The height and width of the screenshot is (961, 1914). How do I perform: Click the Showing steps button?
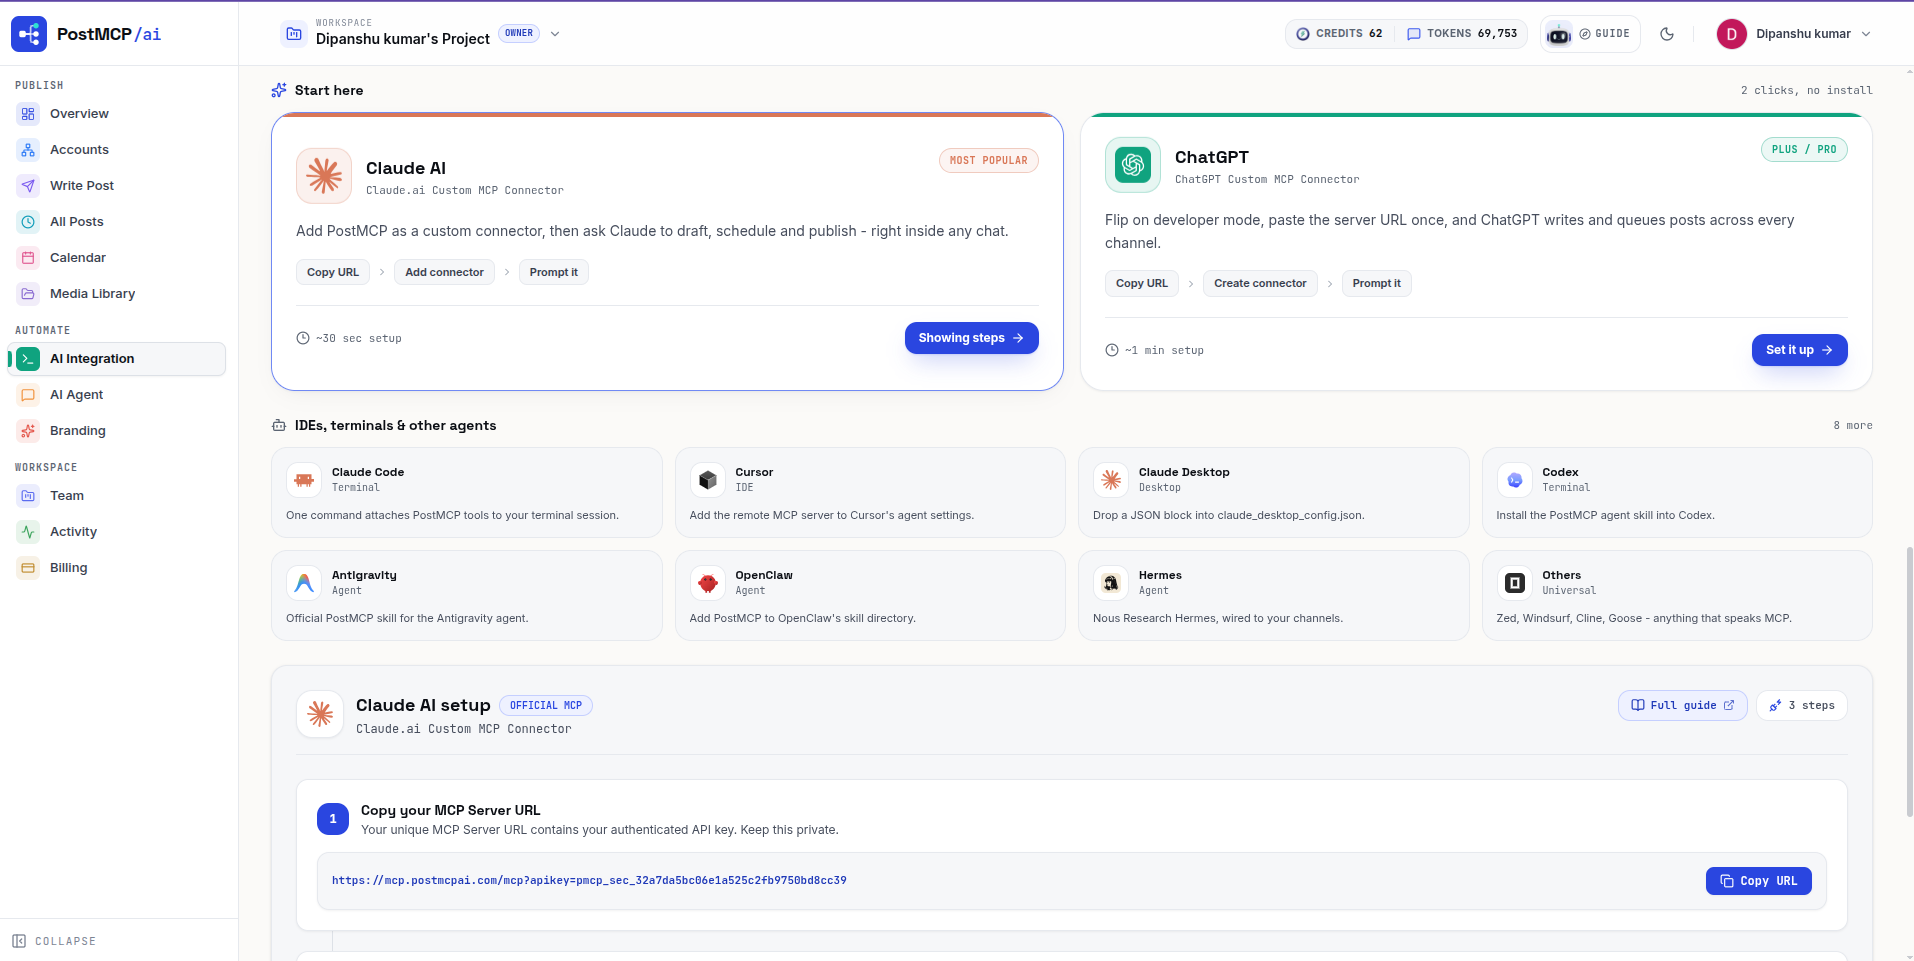[972, 338]
